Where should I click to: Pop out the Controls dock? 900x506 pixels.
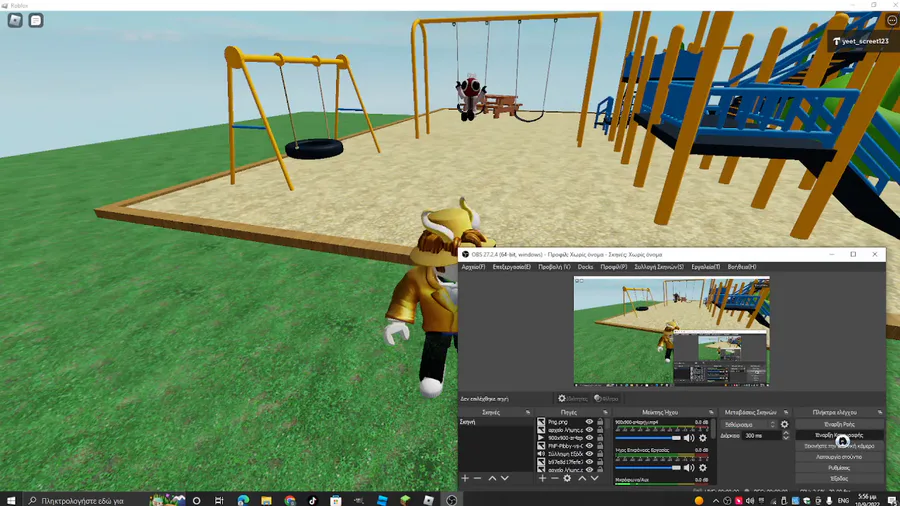(879, 412)
